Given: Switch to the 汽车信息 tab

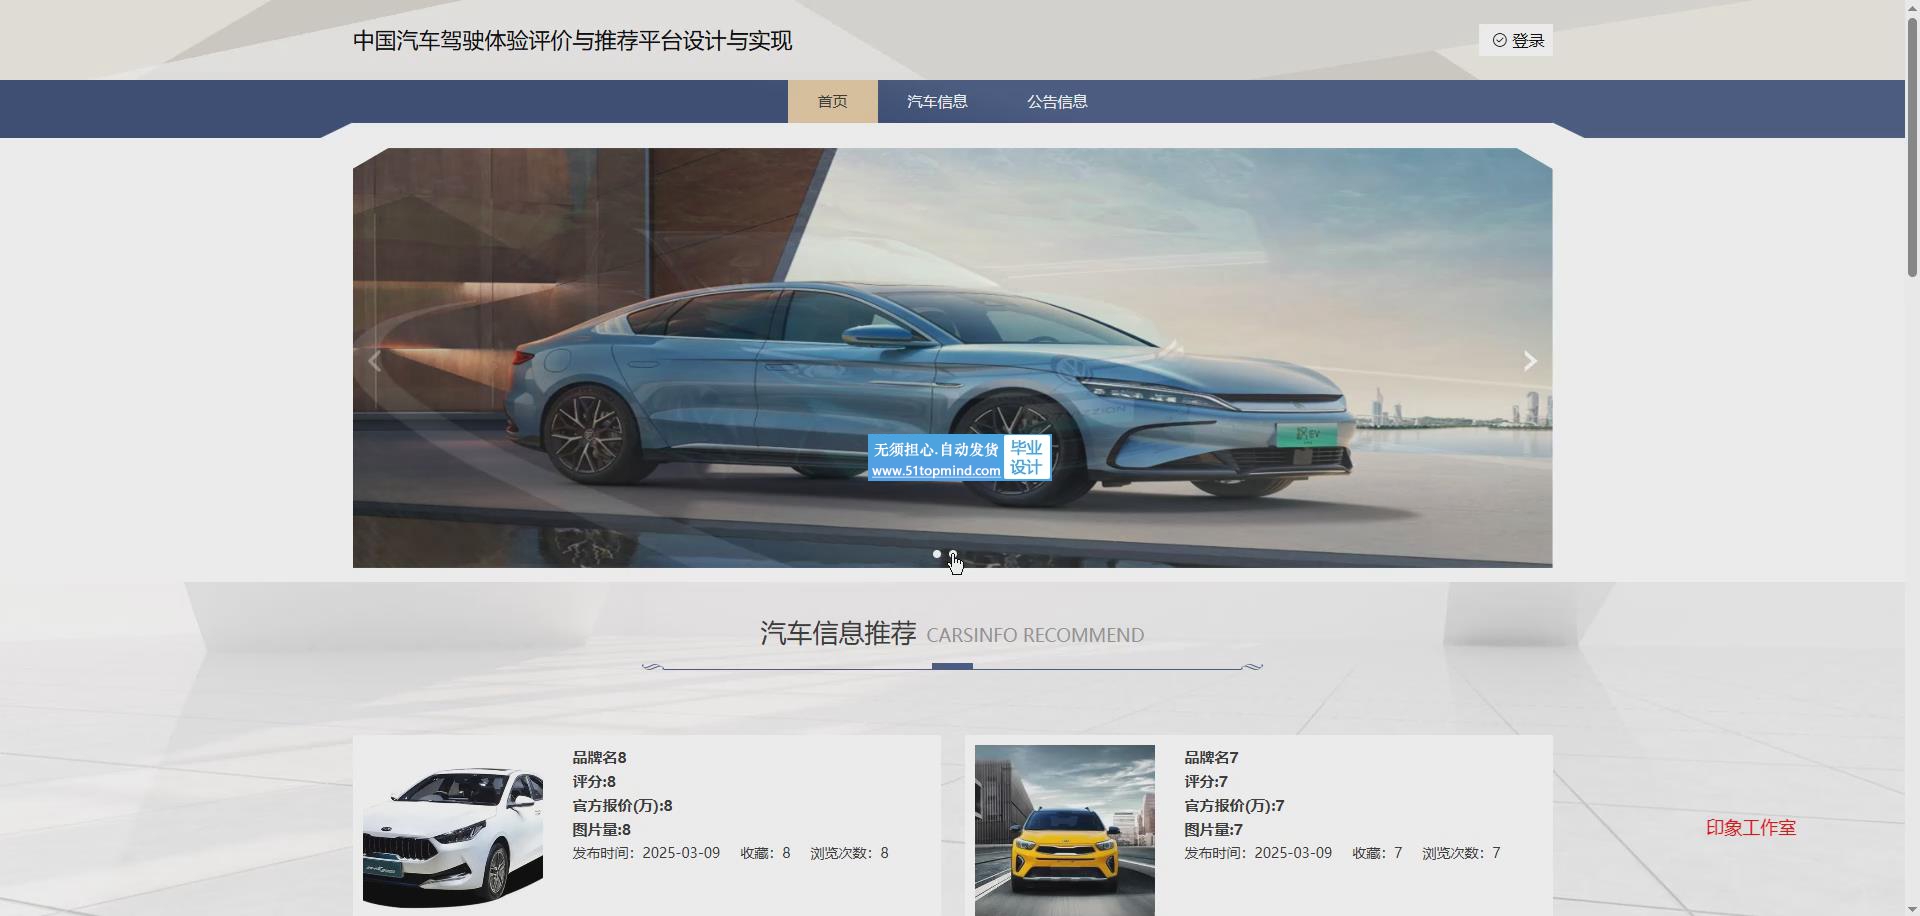Looking at the screenshot, I should point(937,102).
